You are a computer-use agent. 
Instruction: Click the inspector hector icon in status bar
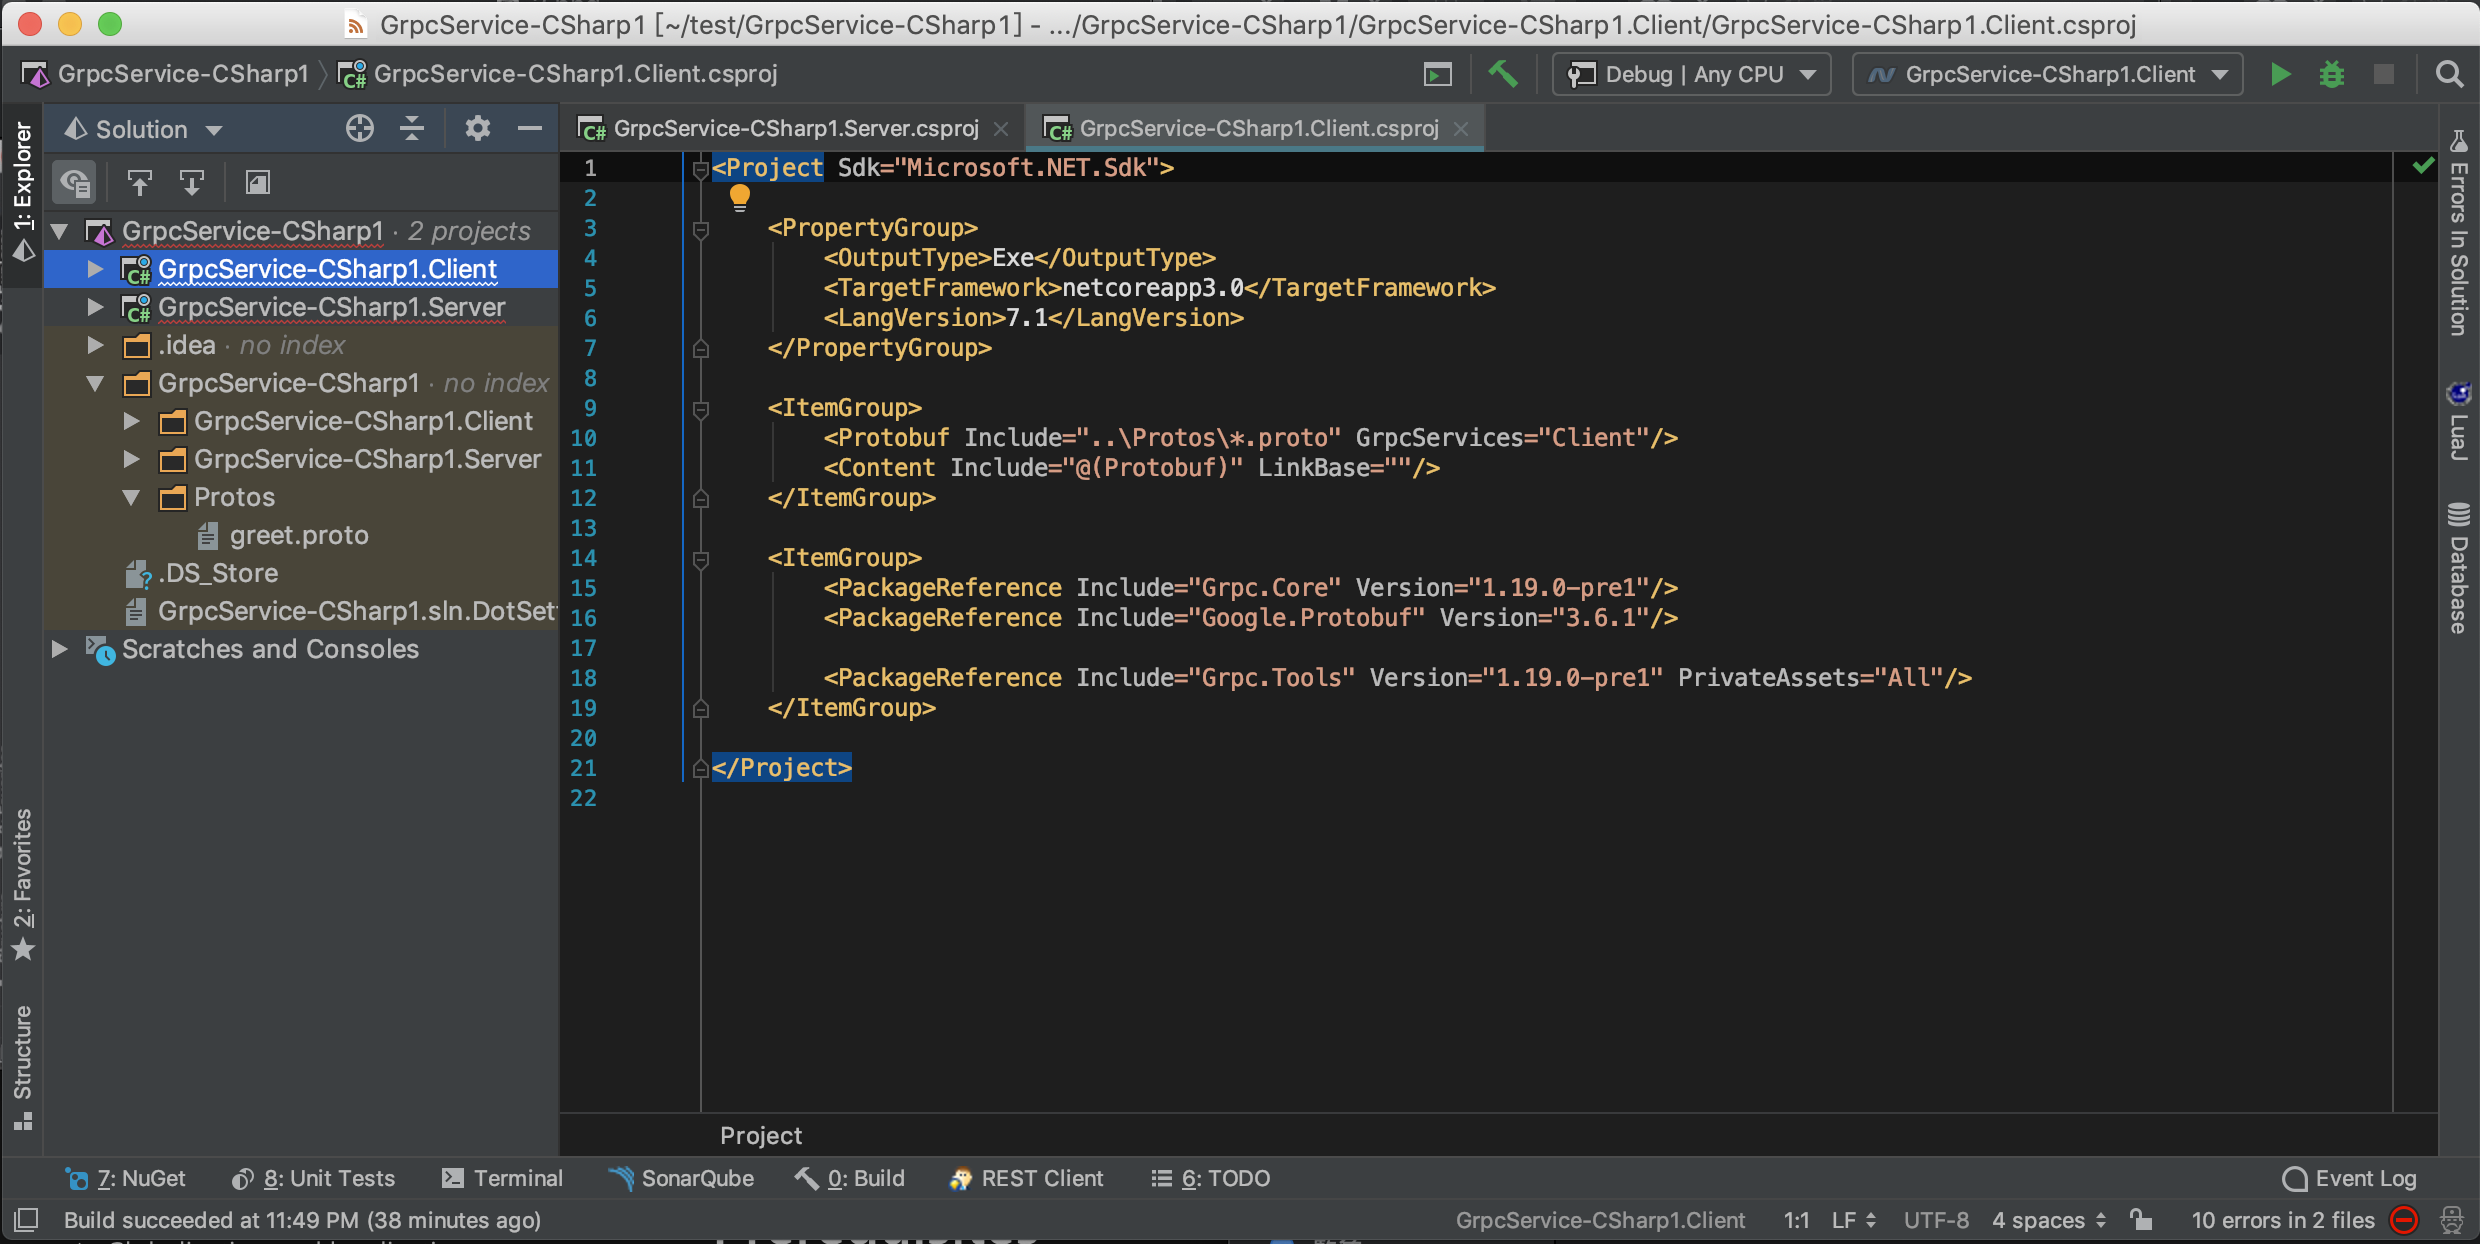click(2452, 1220)
